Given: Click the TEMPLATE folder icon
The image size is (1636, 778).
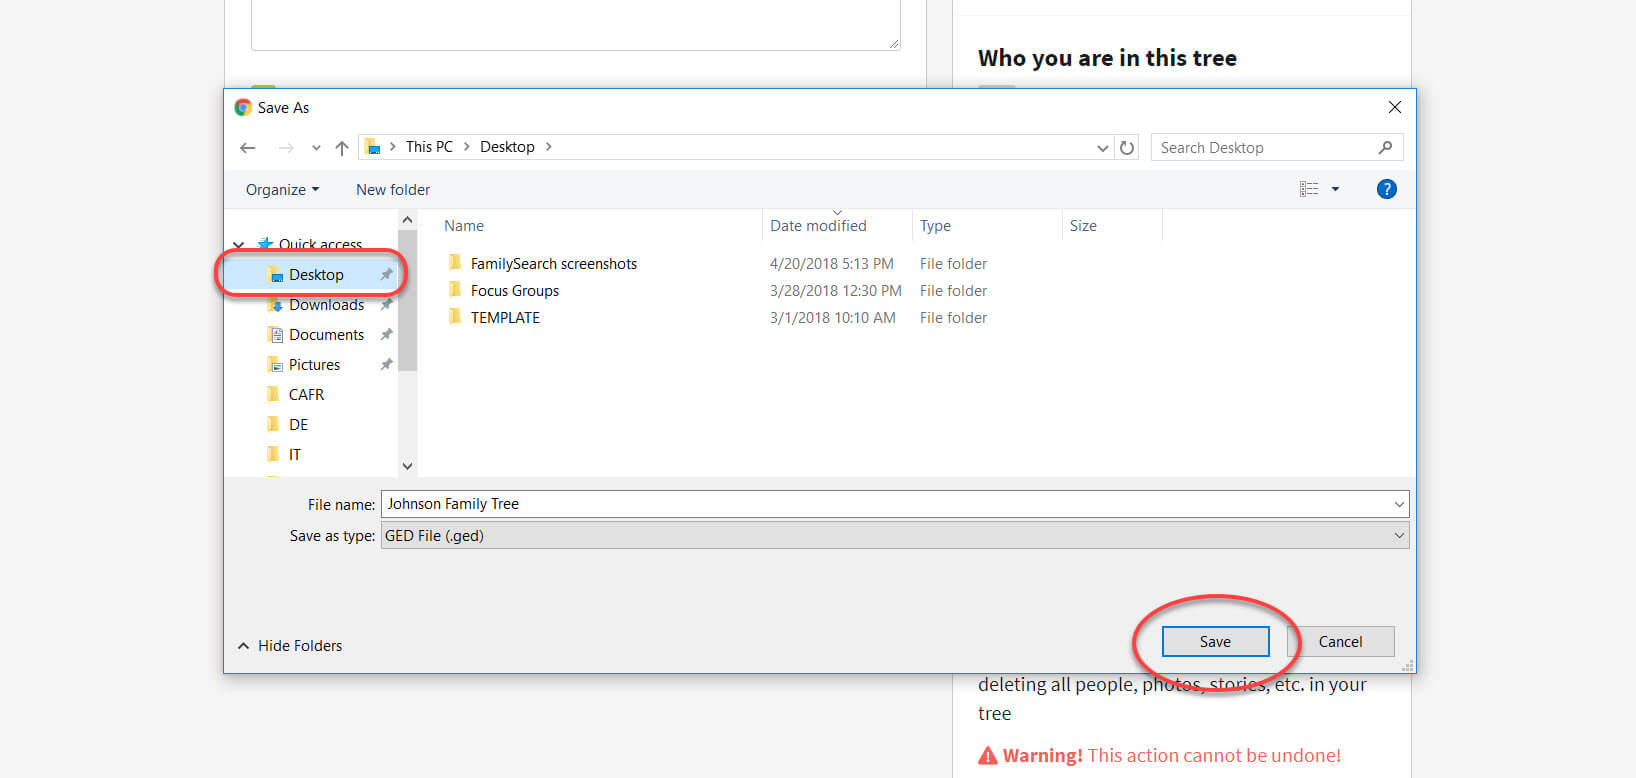Looking at the screenshot, I should [x=455, y=317].
